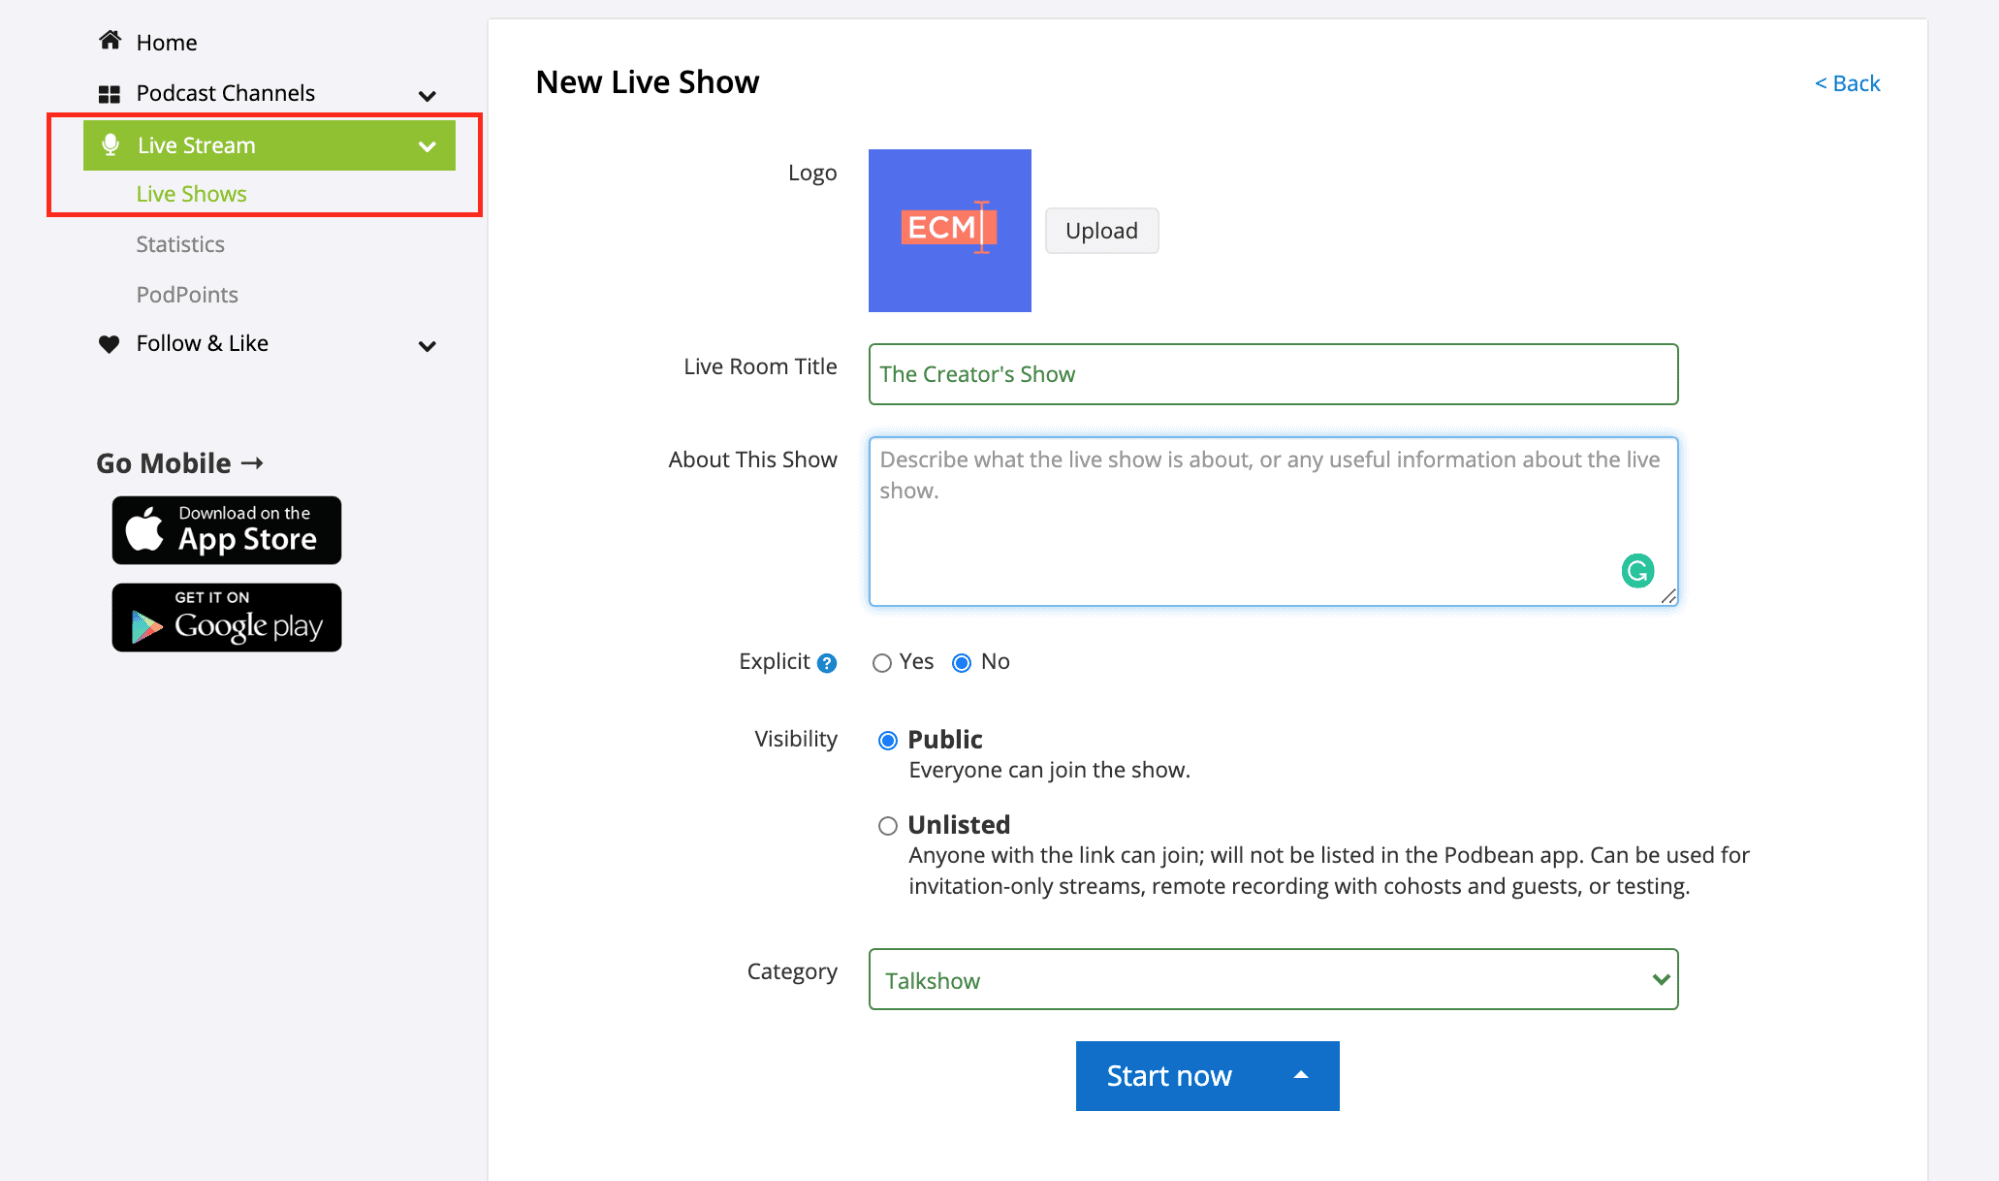
Task: Open the Statistics page
Action: tap(180, 243)
